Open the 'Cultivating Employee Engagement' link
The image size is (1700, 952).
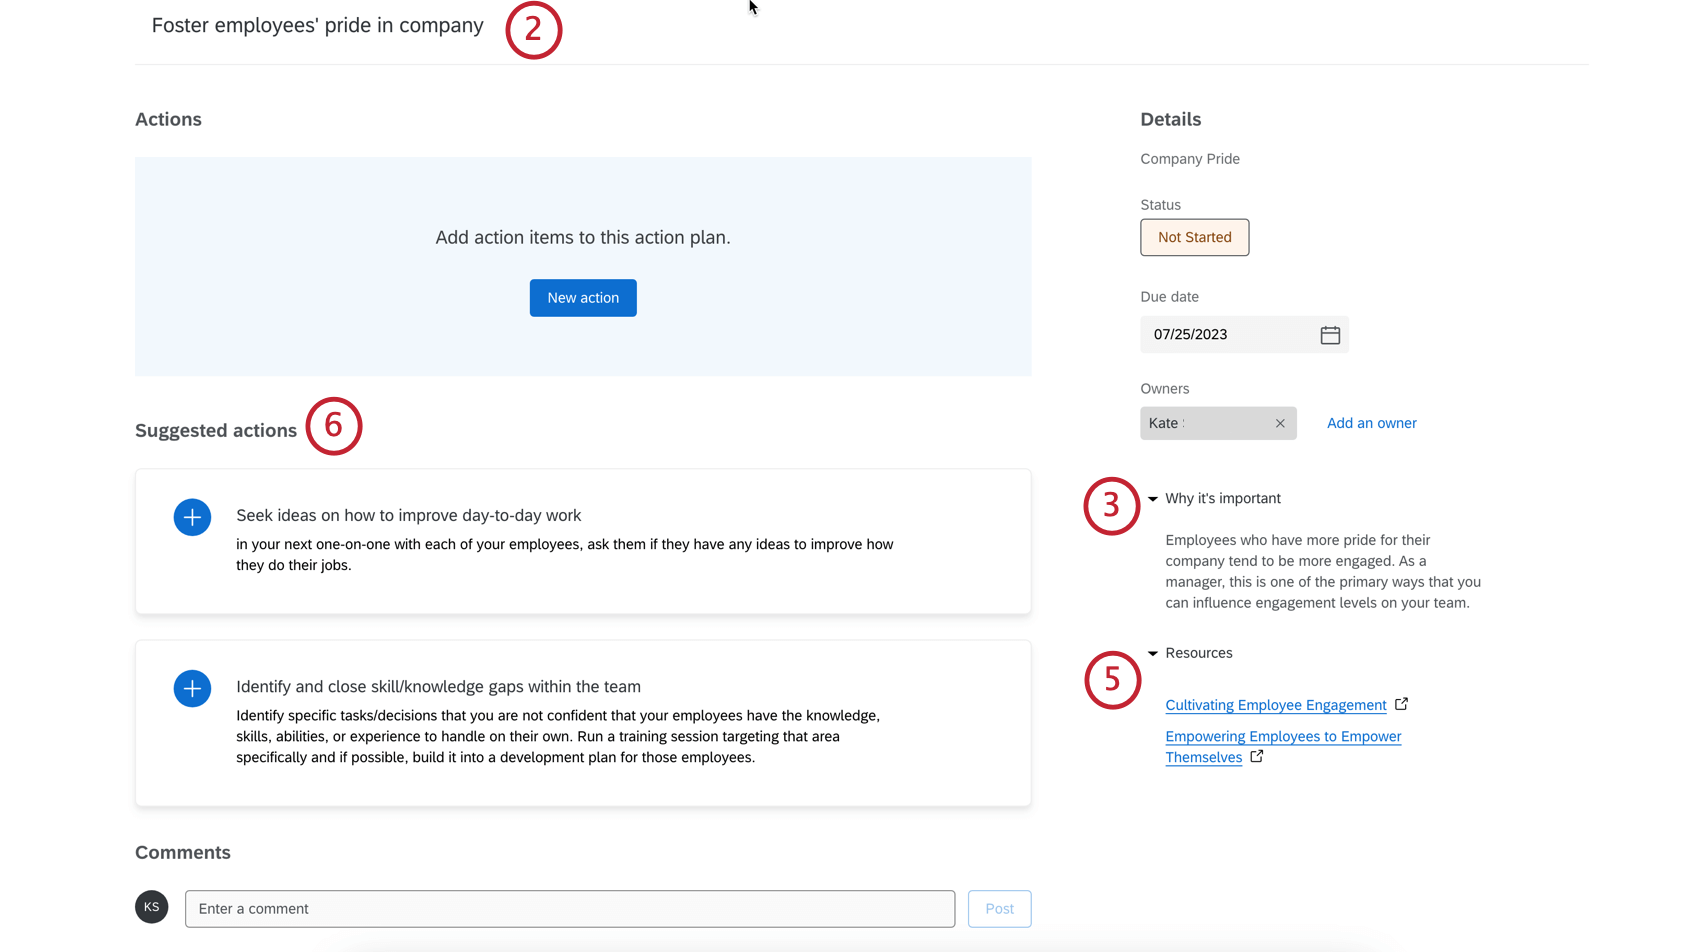click(1275, 705)
